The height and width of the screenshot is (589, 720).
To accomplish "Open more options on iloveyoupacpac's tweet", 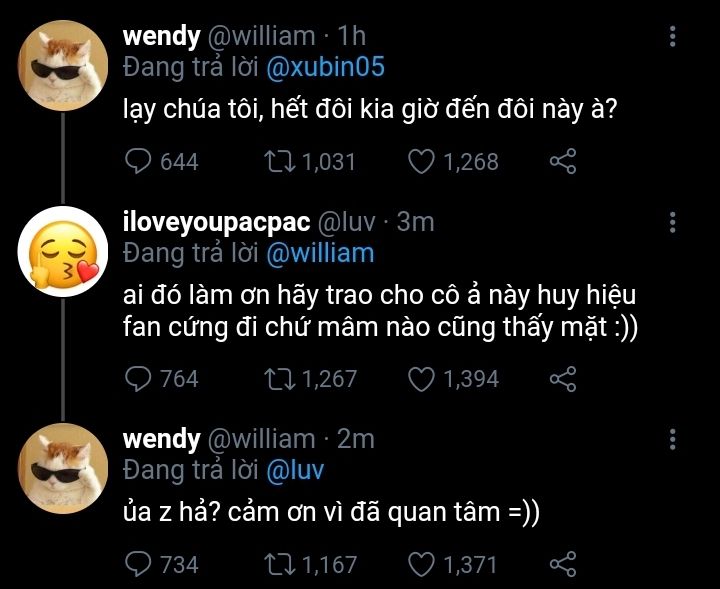I will click(x=672, y=222).
